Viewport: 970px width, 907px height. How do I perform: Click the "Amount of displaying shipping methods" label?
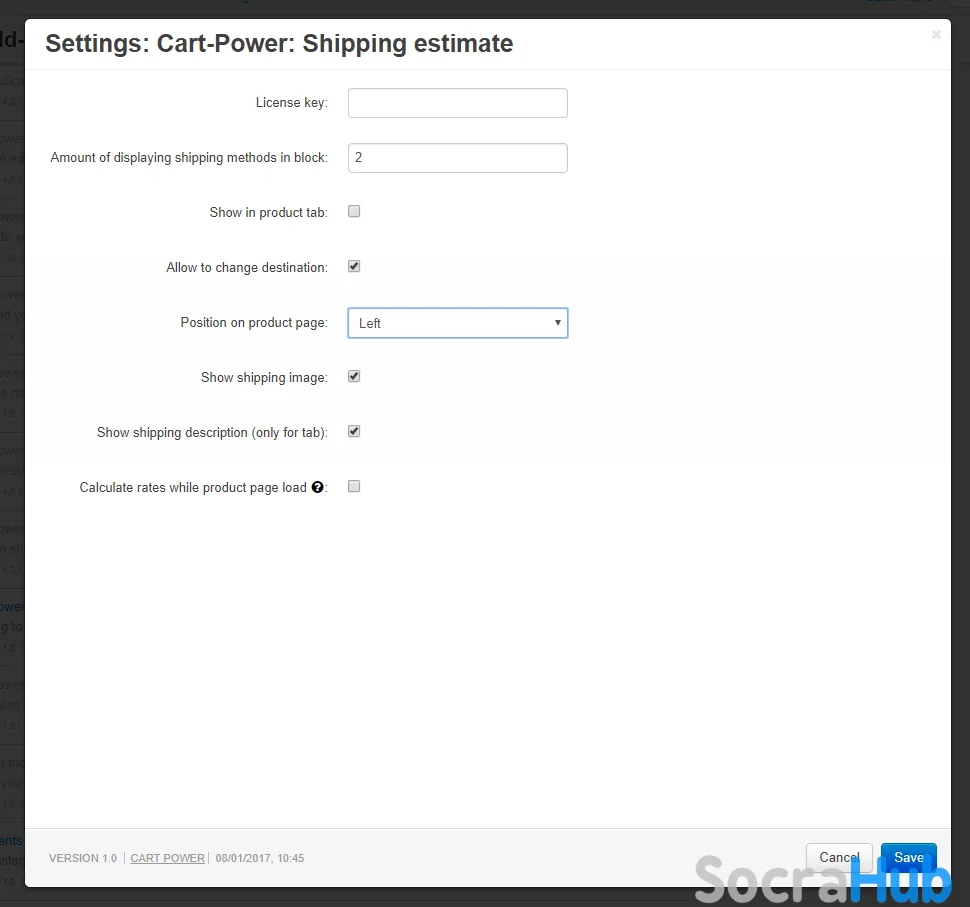pyautogui.click(x=189, y=158)
